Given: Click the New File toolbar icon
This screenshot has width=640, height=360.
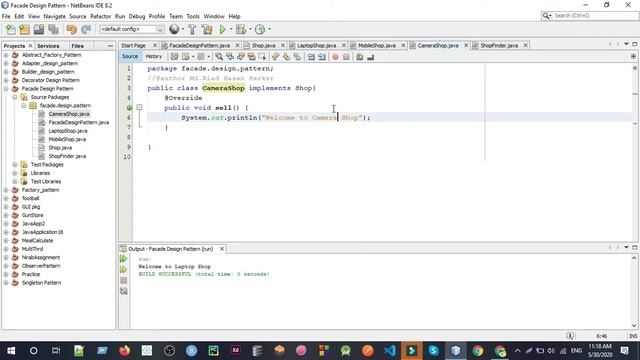Looking at the screenshot, I should point(11,29).
